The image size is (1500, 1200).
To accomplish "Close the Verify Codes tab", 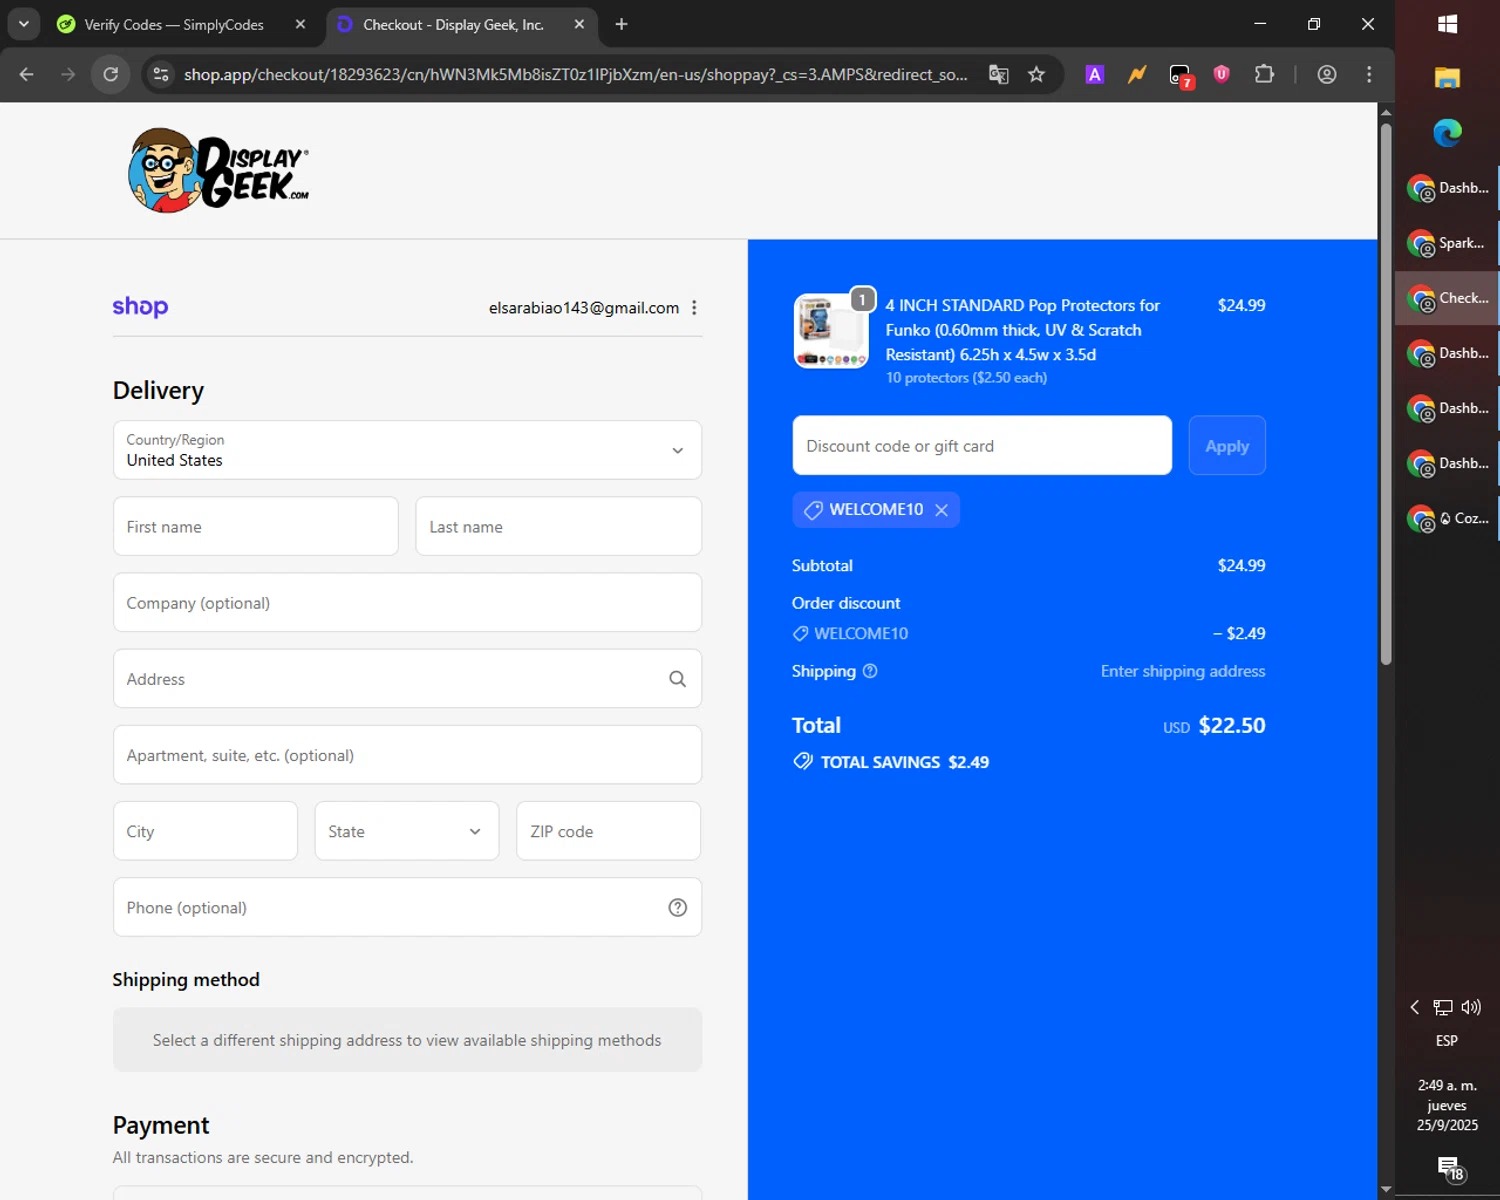I will pos(300,24).
